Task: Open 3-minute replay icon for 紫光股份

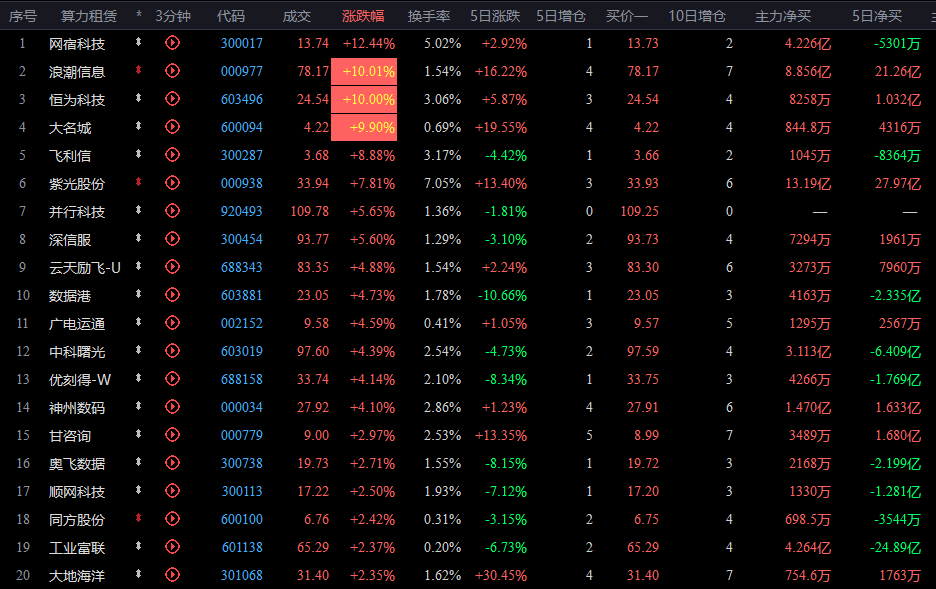Action: click(x=172, y=183)
